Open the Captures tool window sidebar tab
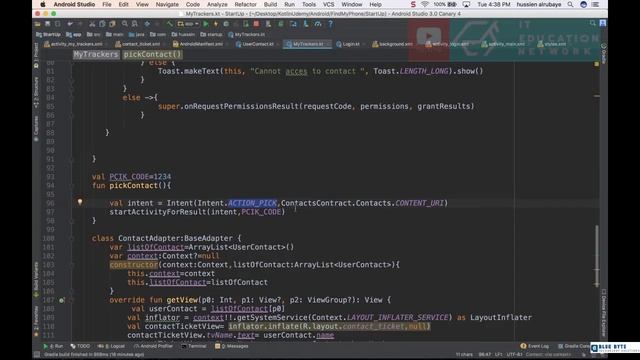This screenshot has width=640, height=360. pos(36,128)
